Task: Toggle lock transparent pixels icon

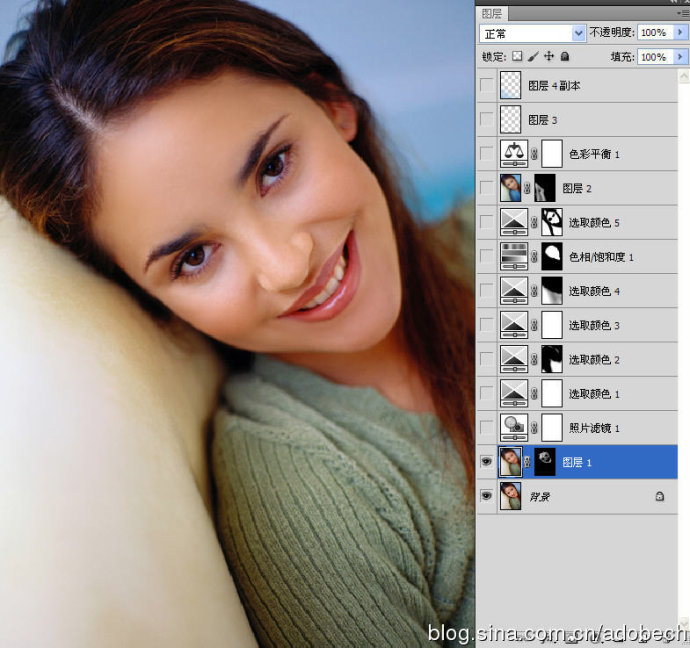Action: pos(518,56)
